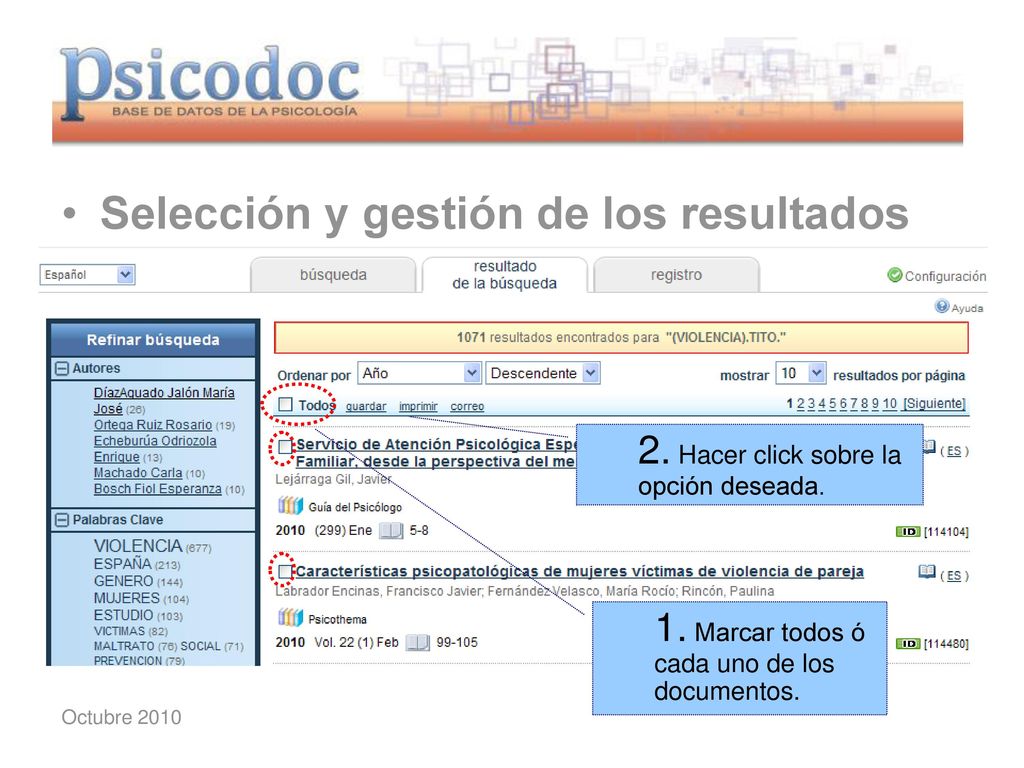
Task: Click the green ID badge for 114480
Action: tap(908, 644)
